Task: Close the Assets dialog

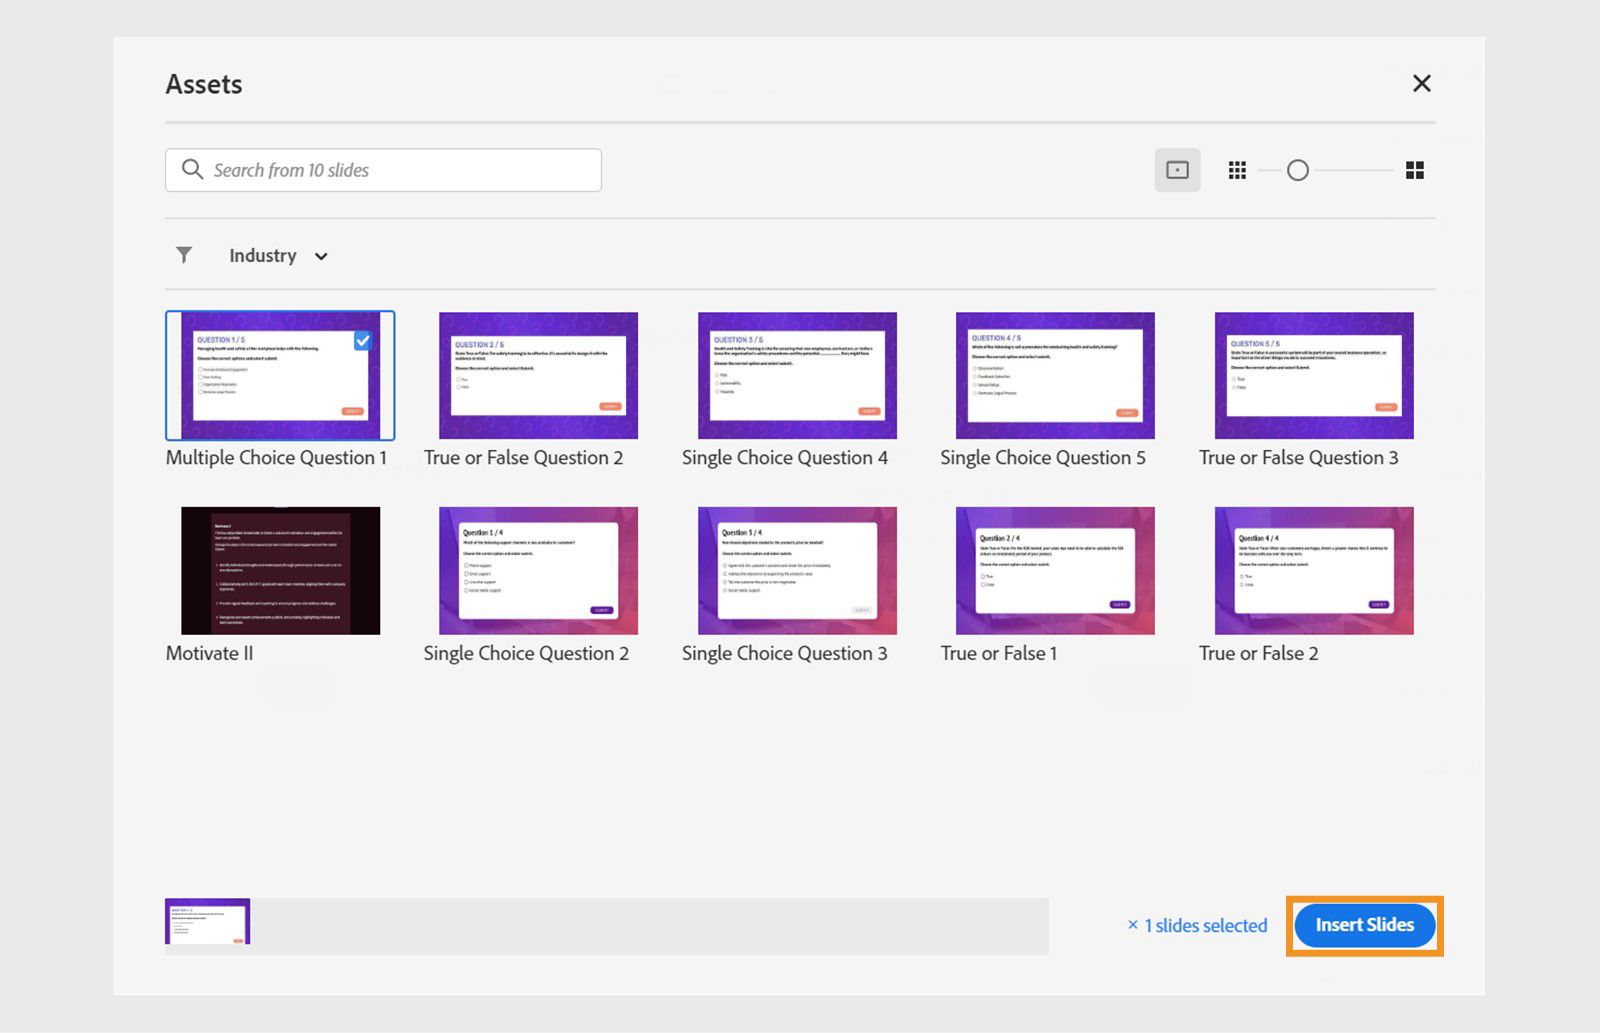Action: 1421,84
